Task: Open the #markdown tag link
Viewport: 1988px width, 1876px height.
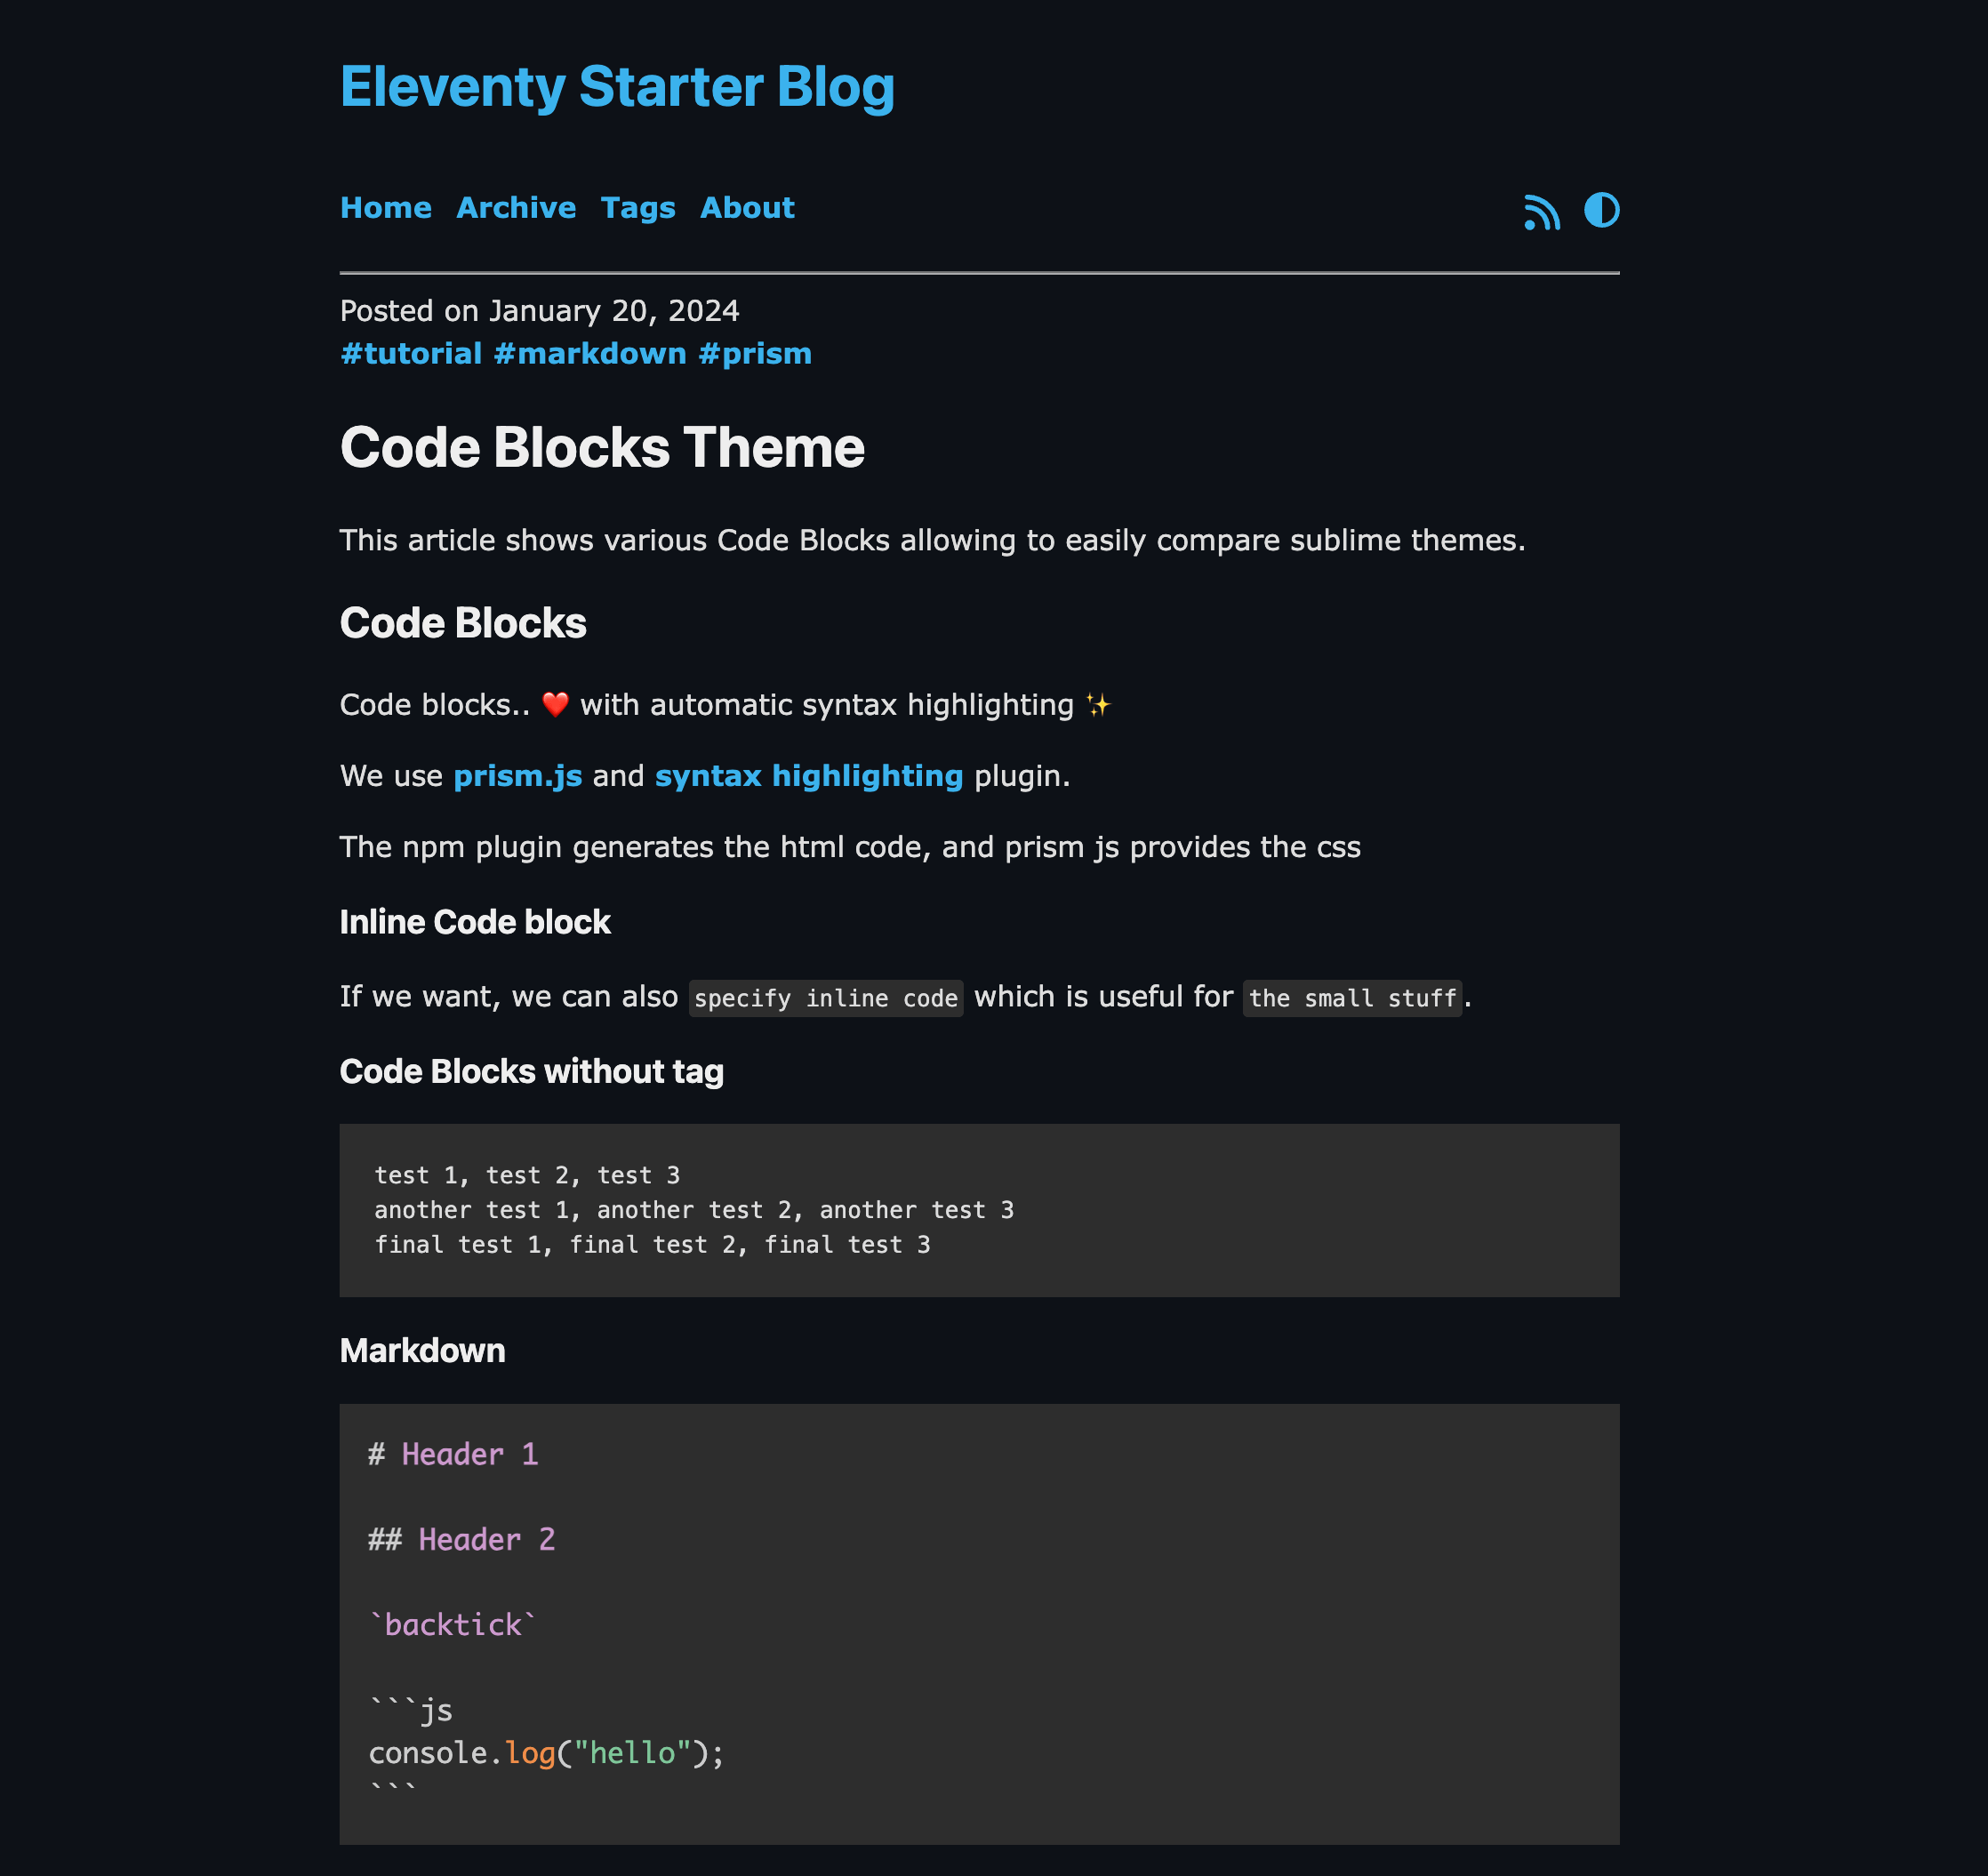Action: click(590, 353)
